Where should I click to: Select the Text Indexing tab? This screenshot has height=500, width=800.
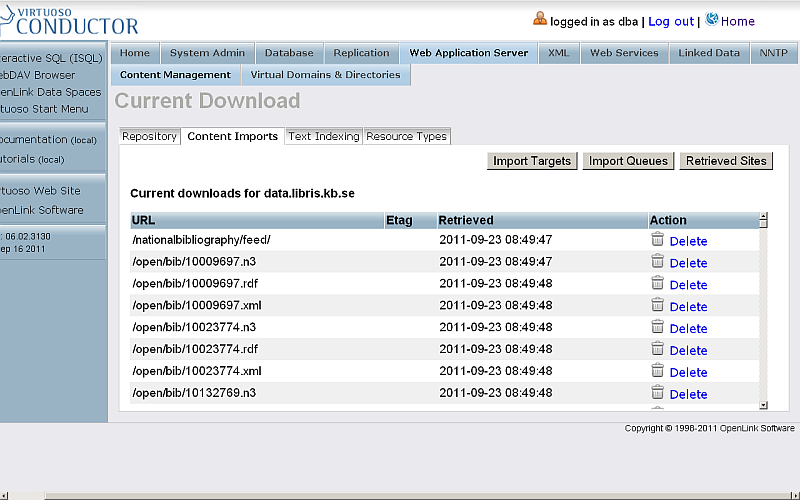(323, 137)
